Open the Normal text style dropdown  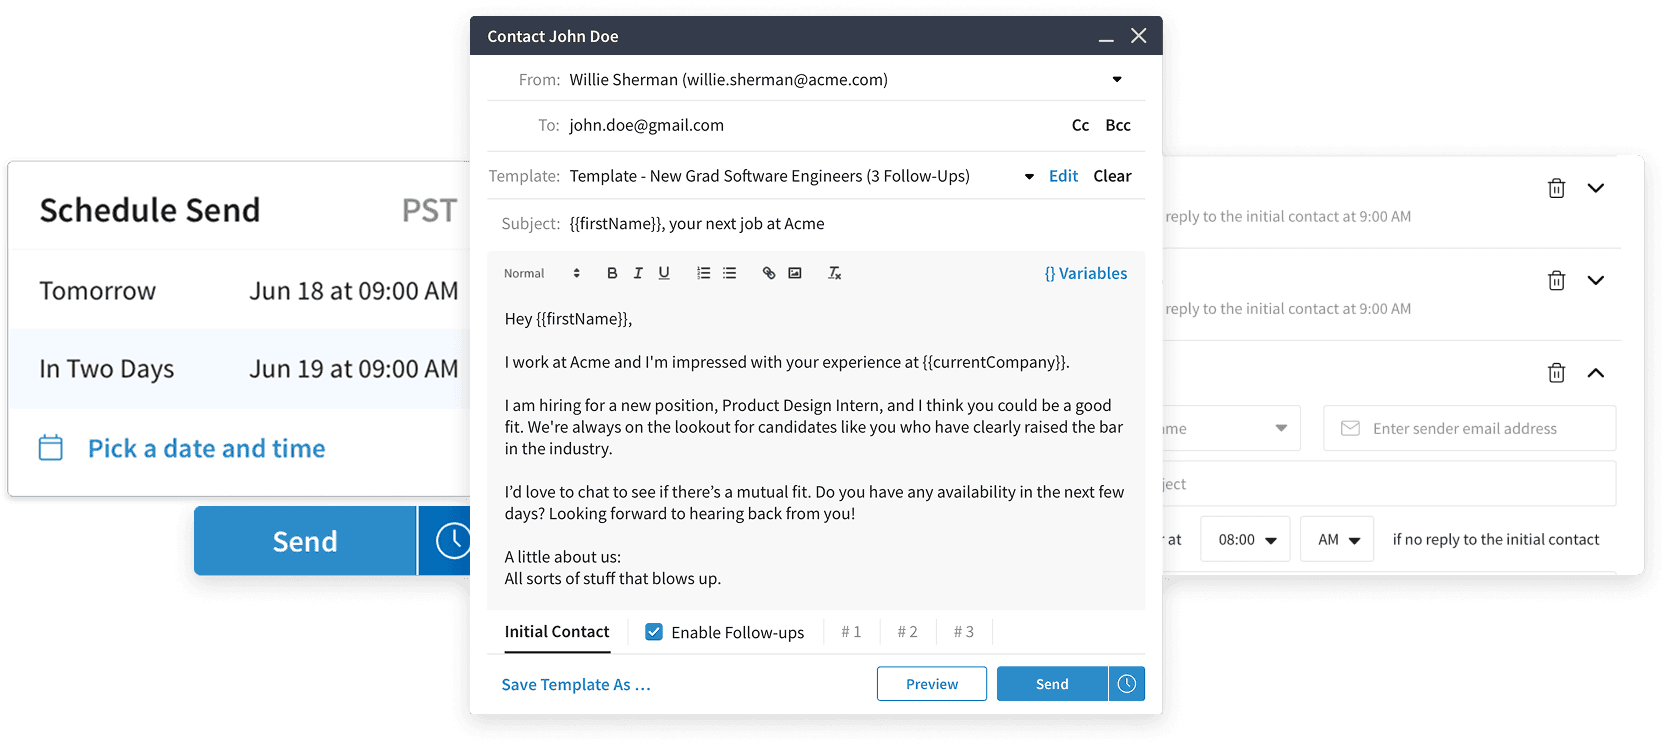pyautogui.click(x=541, y=273)
